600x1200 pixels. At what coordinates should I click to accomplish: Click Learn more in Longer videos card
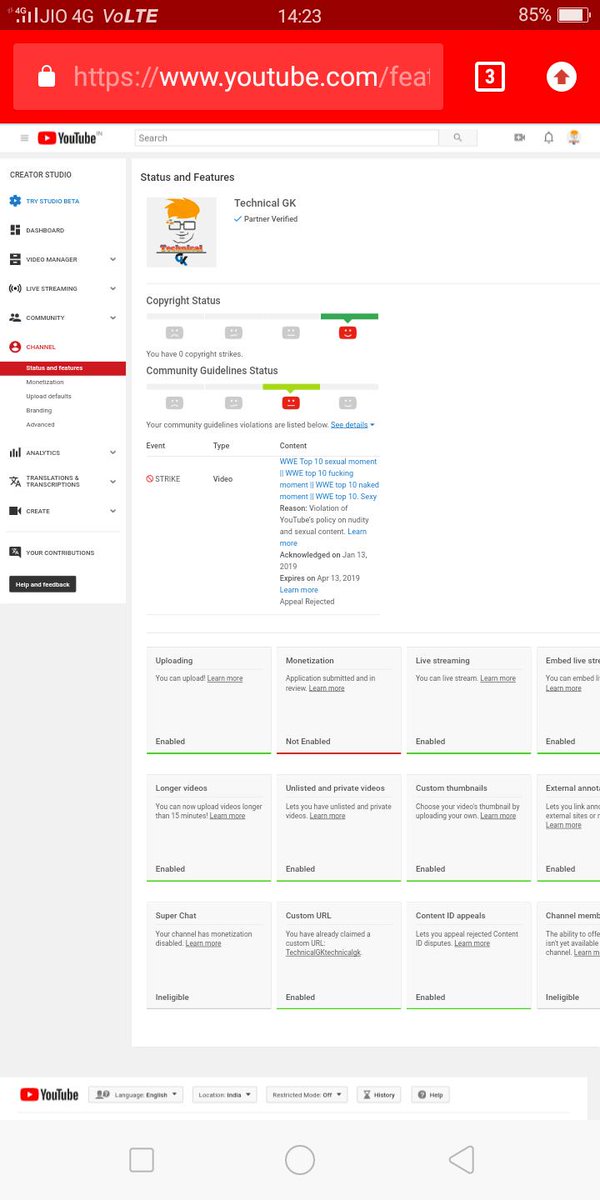(x=227, y=816)
